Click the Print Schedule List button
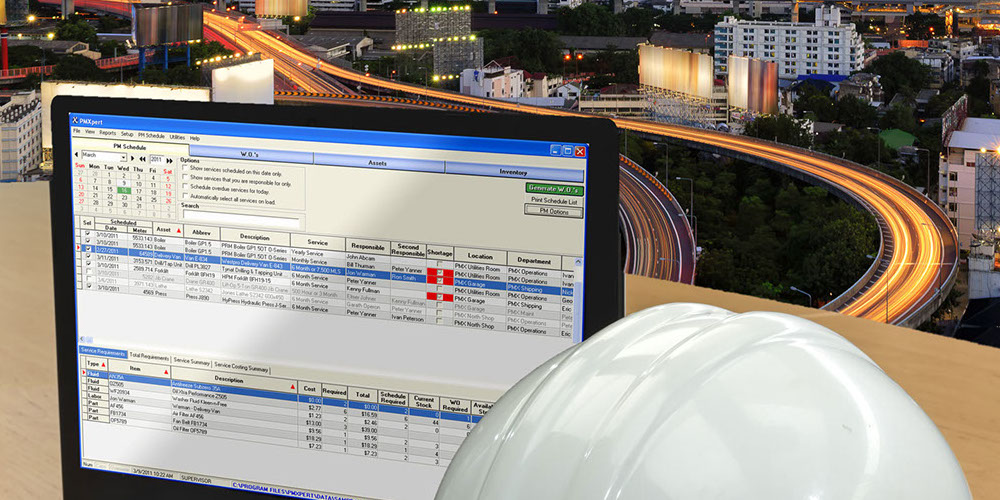1000x500 pixels. [x=553, y=201]
